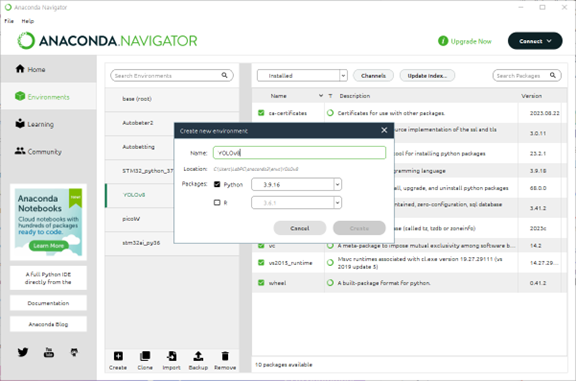The image size is (576, 381).
Task: Click the Remove environment trash icon
Action: click(225, 356)
